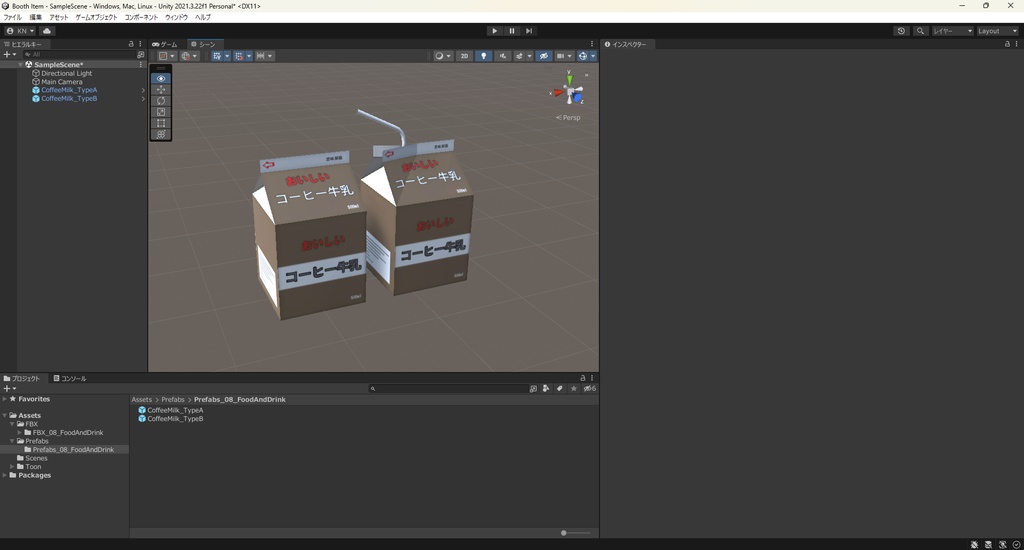Open the KN account dropdown
The image size is (1024, 550).
(20, 31)
